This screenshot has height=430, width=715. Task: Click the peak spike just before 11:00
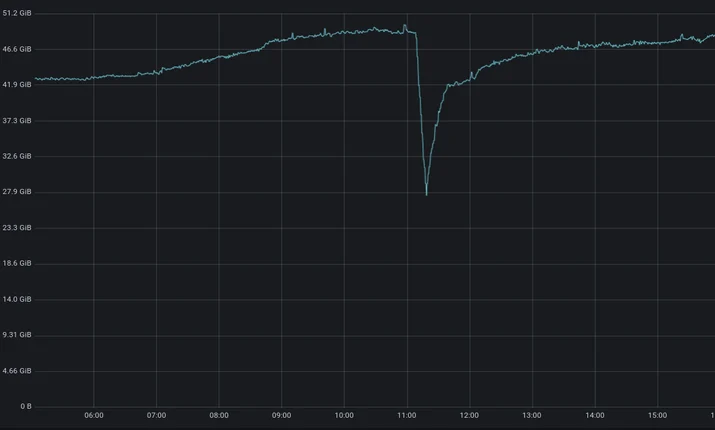pyautogui.click(x=404, y=26)
